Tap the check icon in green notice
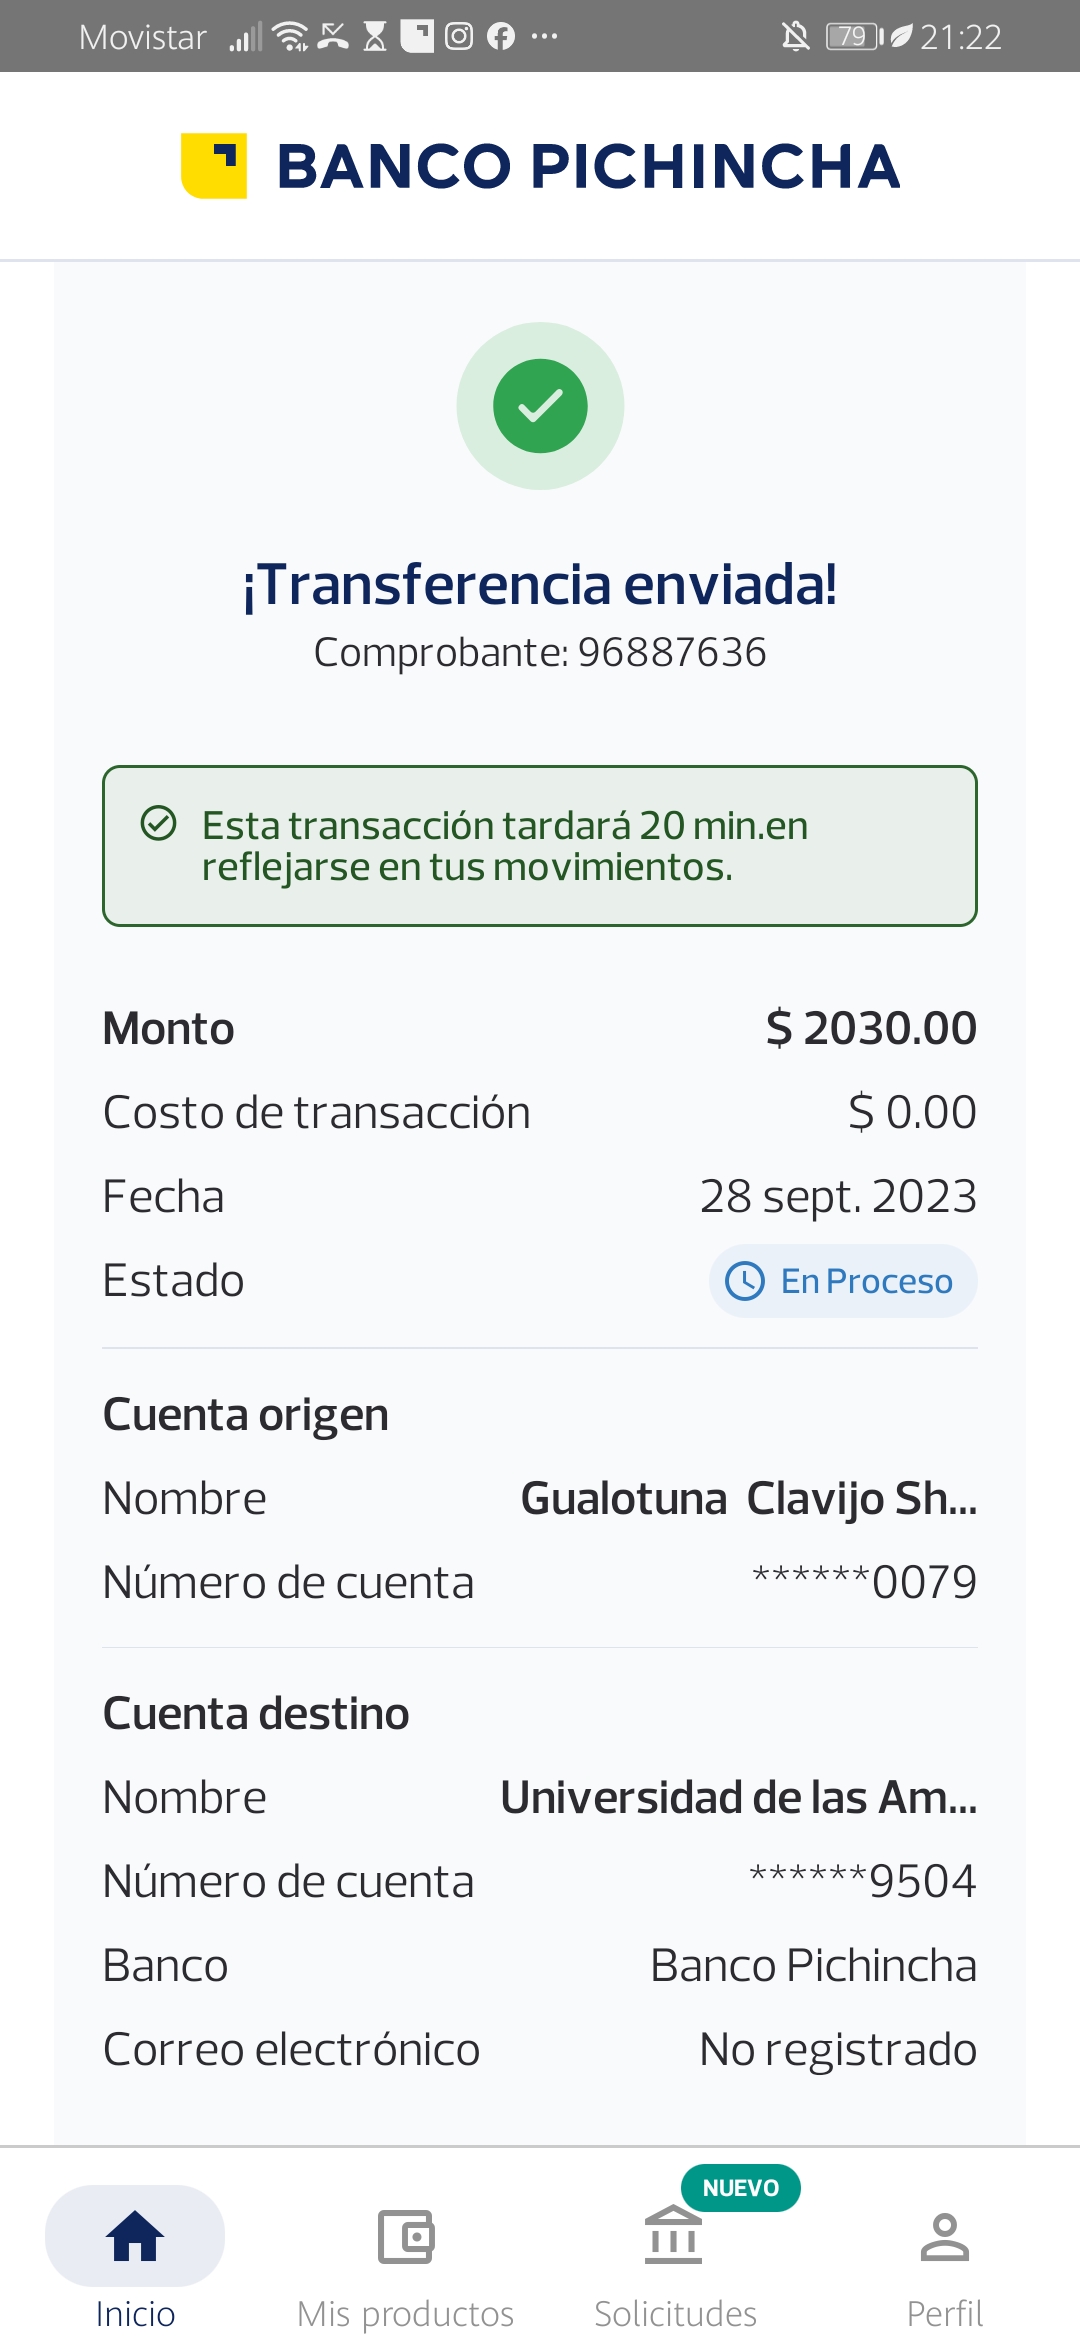Screen dimensions: 1080x2340 [158, 824]
